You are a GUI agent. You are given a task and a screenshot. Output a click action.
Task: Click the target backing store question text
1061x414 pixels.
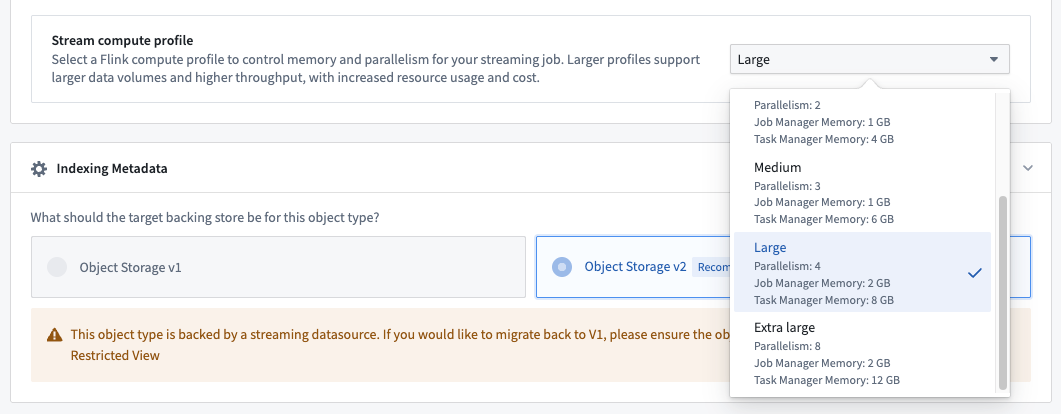click(x=205, y=217)
